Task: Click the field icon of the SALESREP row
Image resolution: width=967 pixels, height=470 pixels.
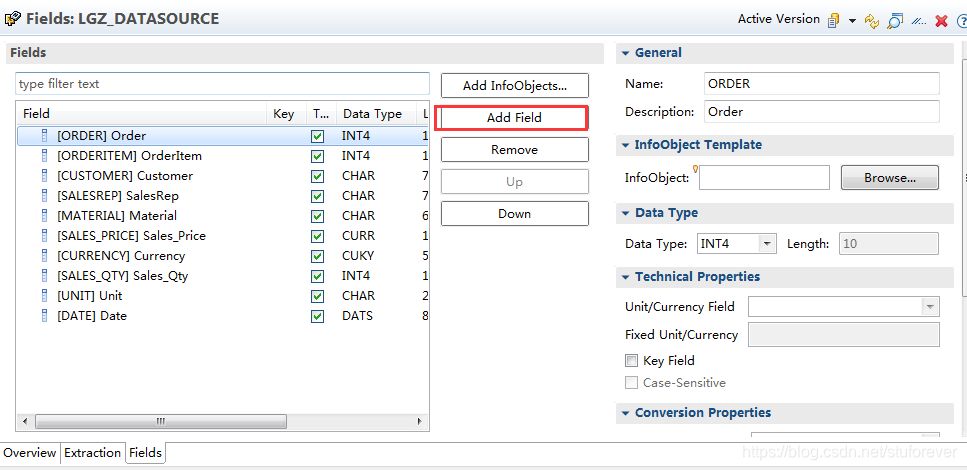Action: click(x=44, y=196)
